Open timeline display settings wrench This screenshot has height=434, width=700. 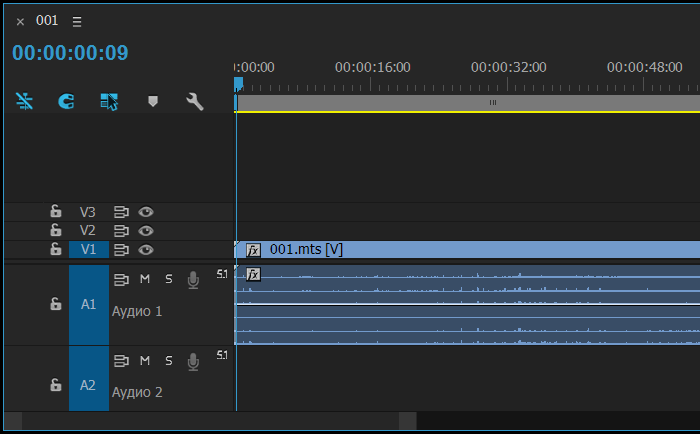click(x=195, y=101)
